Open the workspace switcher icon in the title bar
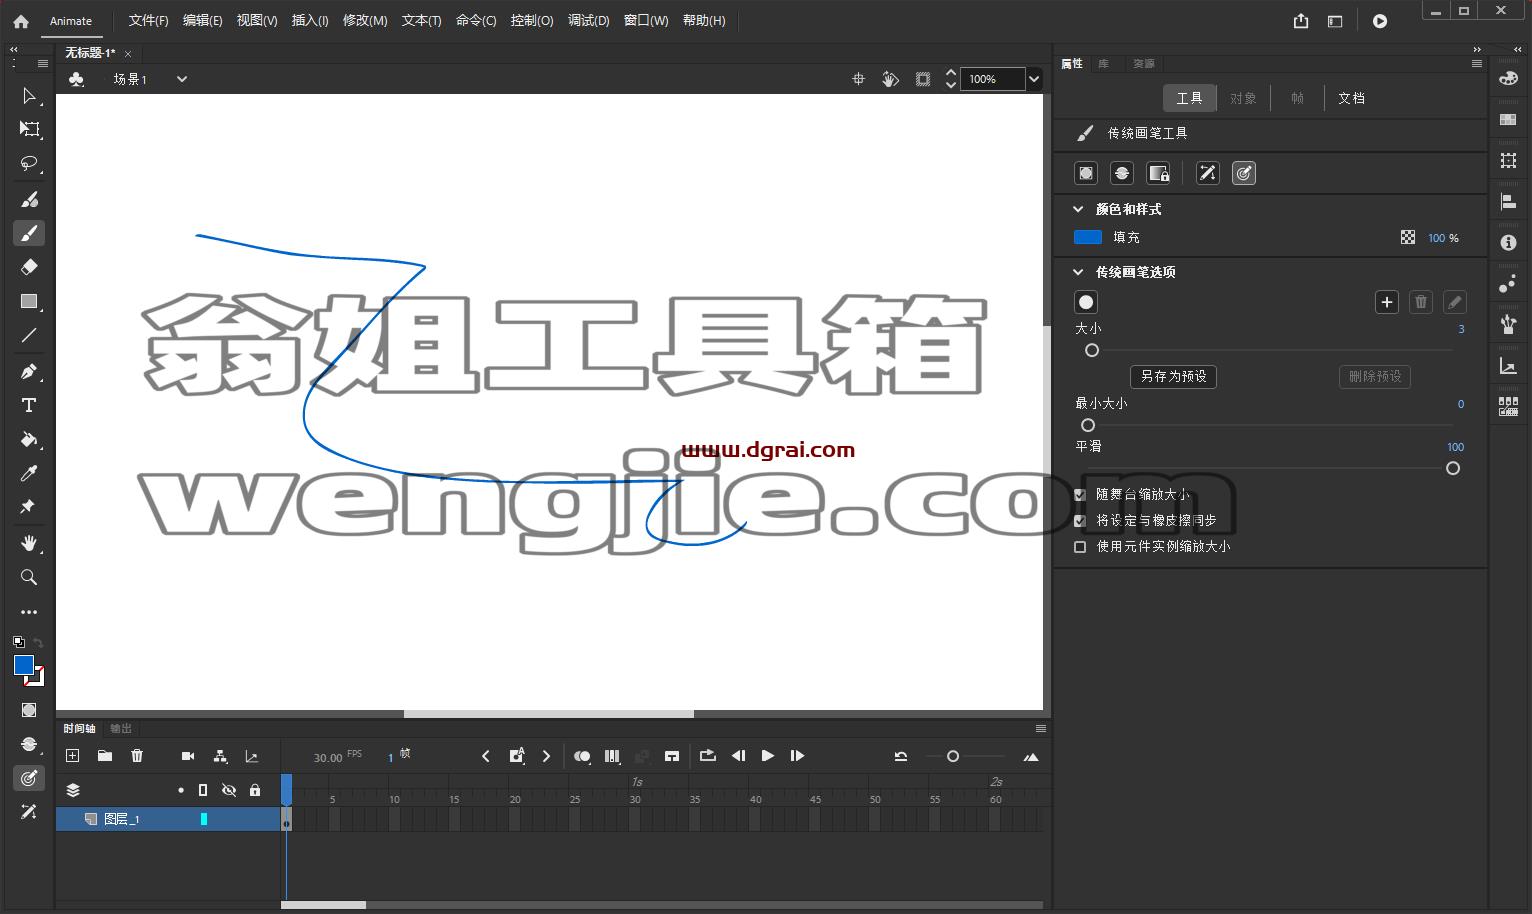Viewport: 1532px width, 914px height. click(x=1335, y=21)
